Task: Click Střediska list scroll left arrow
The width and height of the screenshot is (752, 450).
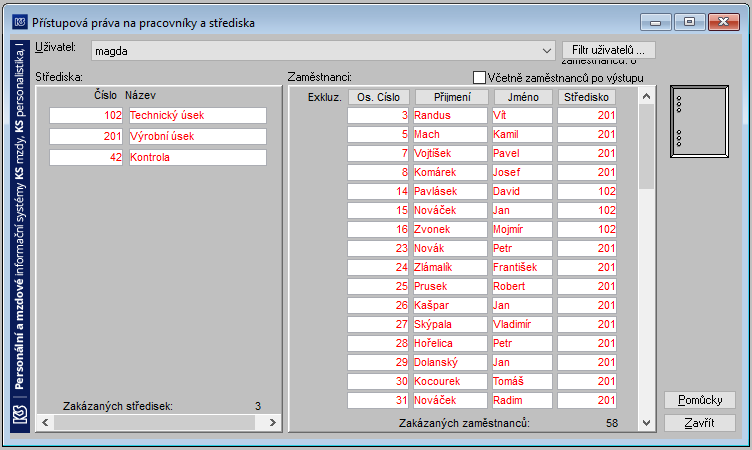Action: point(45,422)
